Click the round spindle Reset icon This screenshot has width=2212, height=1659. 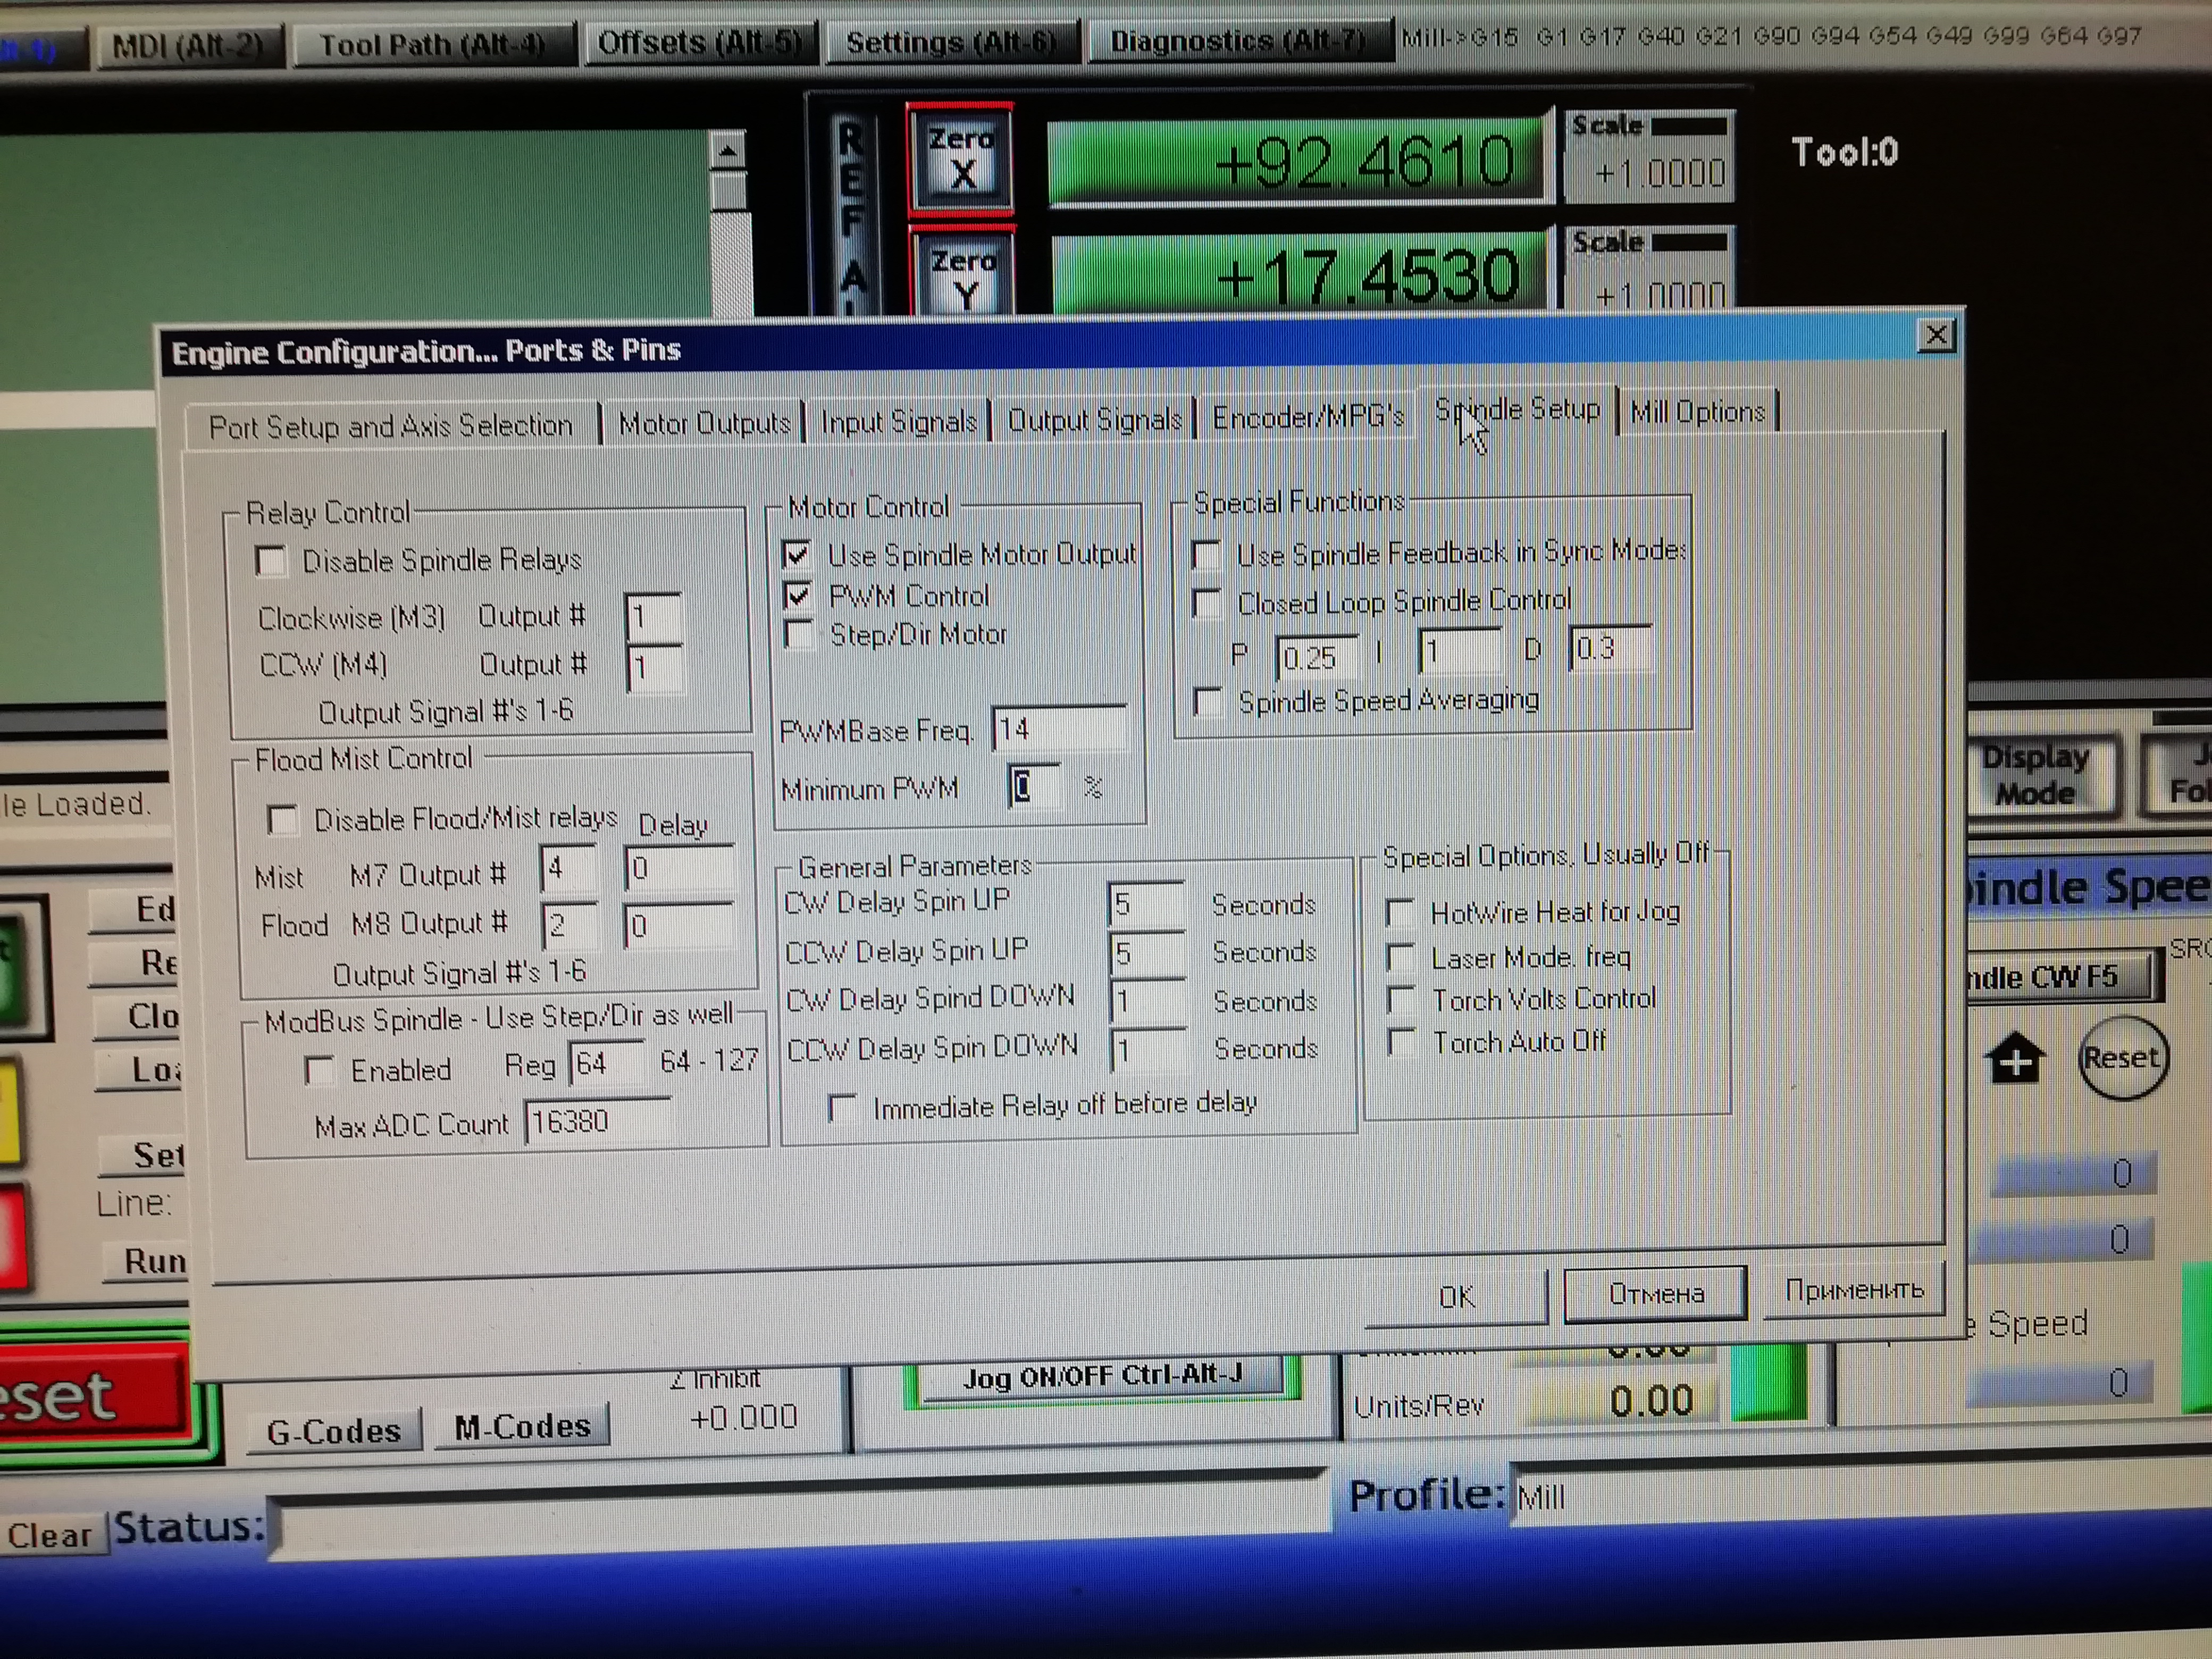tap(2122, 1058)
